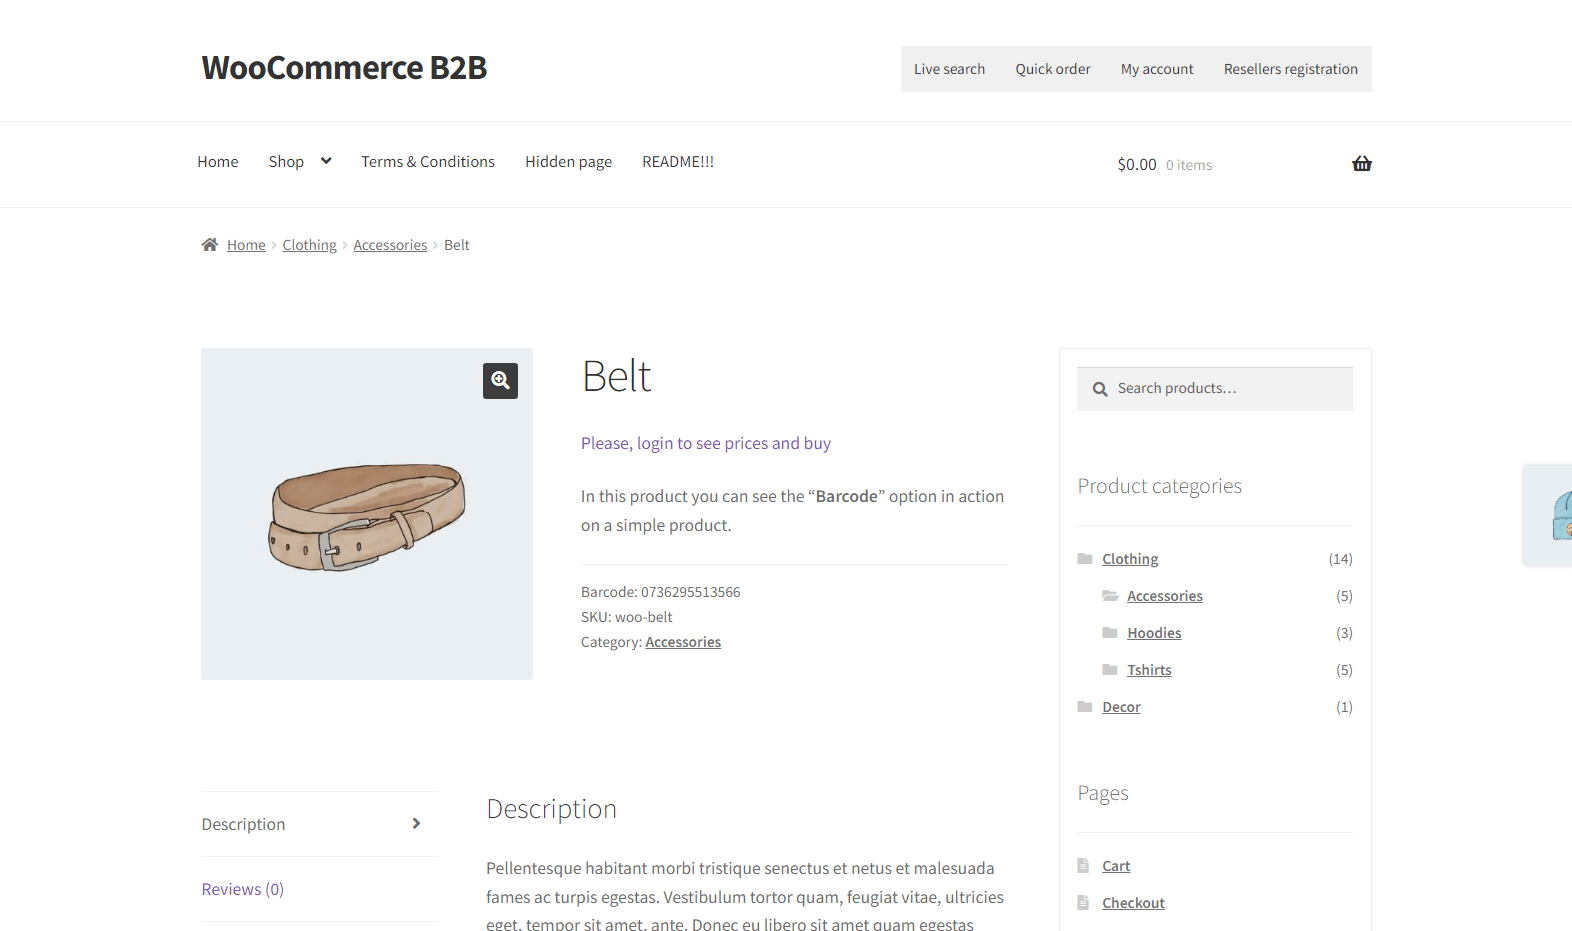Open the Quick order link

coord(1053,69)
